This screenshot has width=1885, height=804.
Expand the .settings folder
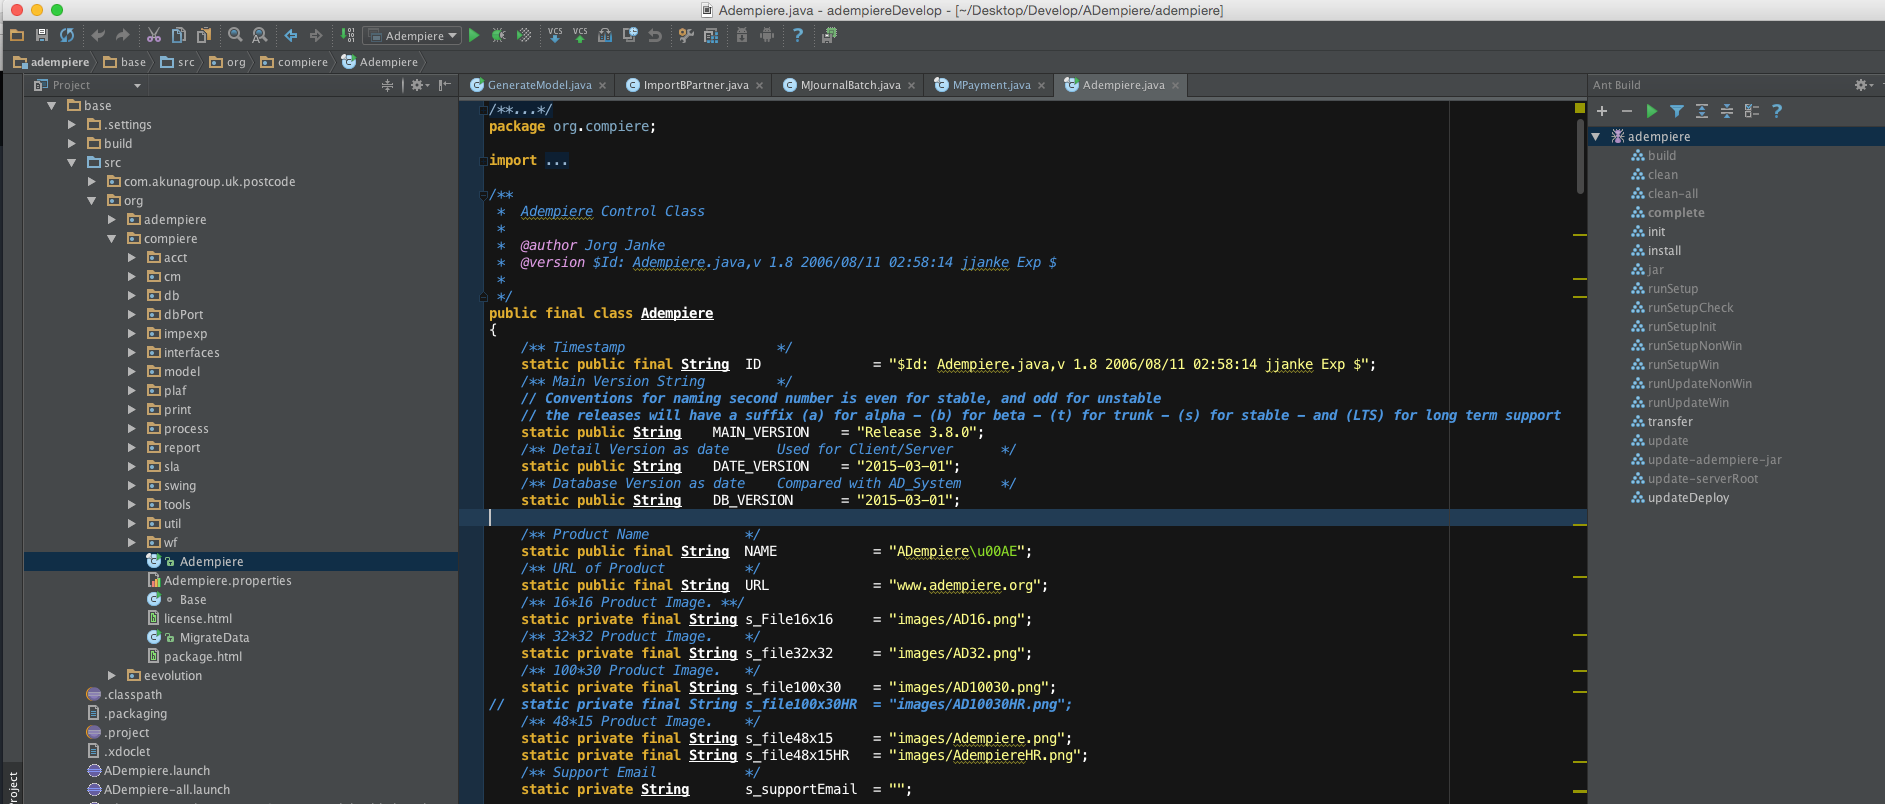pos(71,124)
